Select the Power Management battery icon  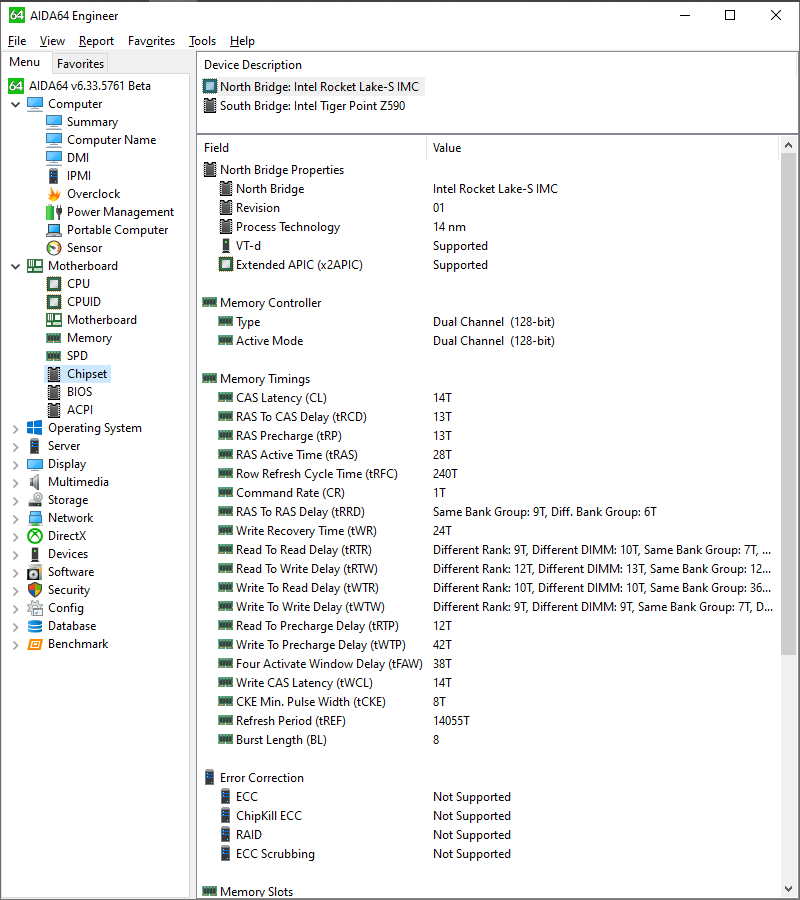pyautogui.click(x=54, y=212)
